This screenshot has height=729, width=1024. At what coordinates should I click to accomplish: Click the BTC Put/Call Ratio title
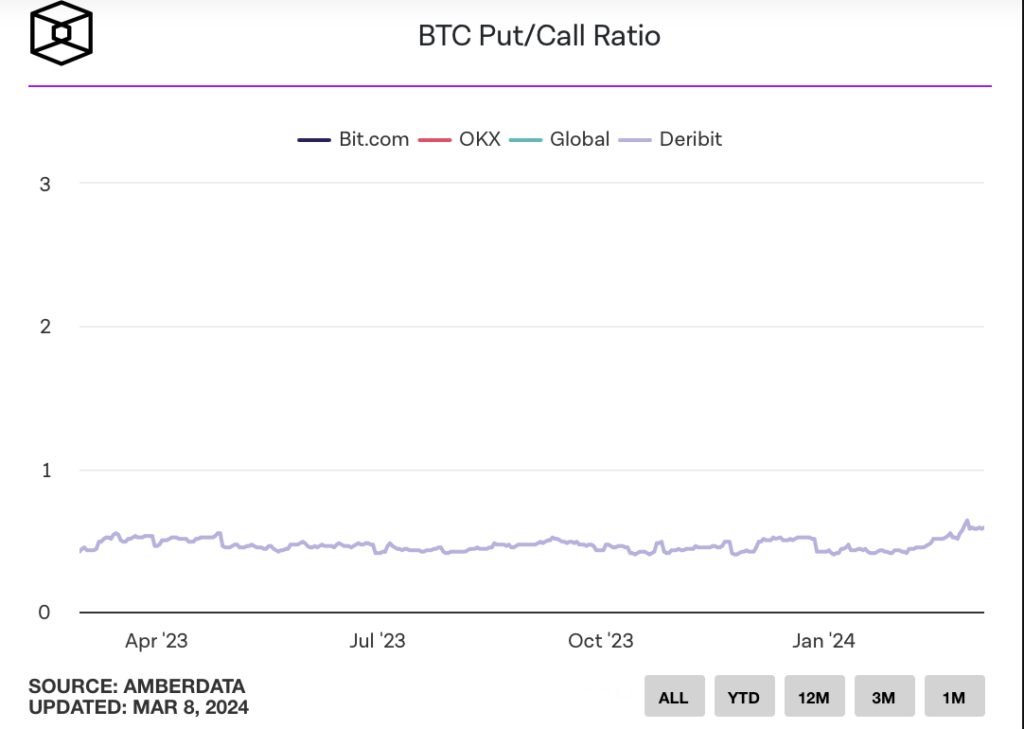539,37
